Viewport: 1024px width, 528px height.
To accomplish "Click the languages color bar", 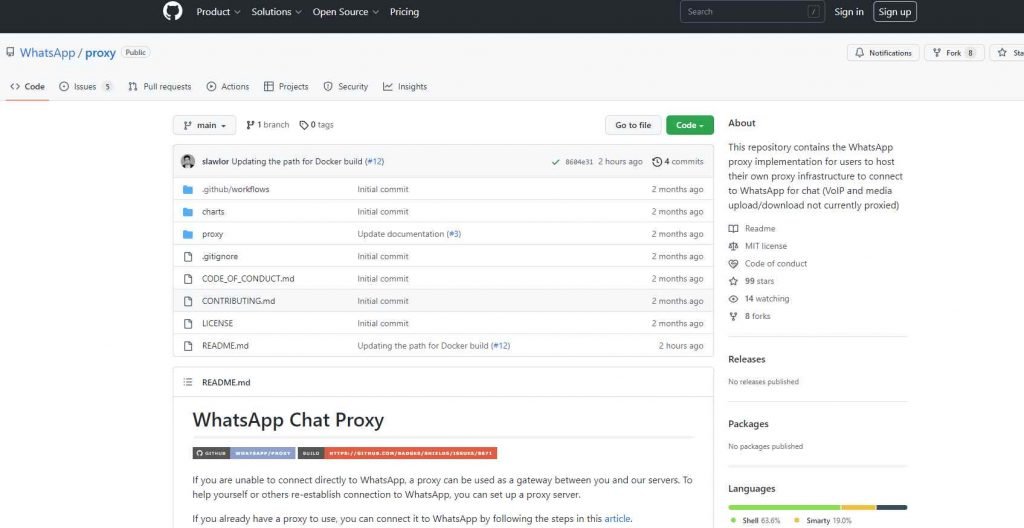I will coord(817,507).
